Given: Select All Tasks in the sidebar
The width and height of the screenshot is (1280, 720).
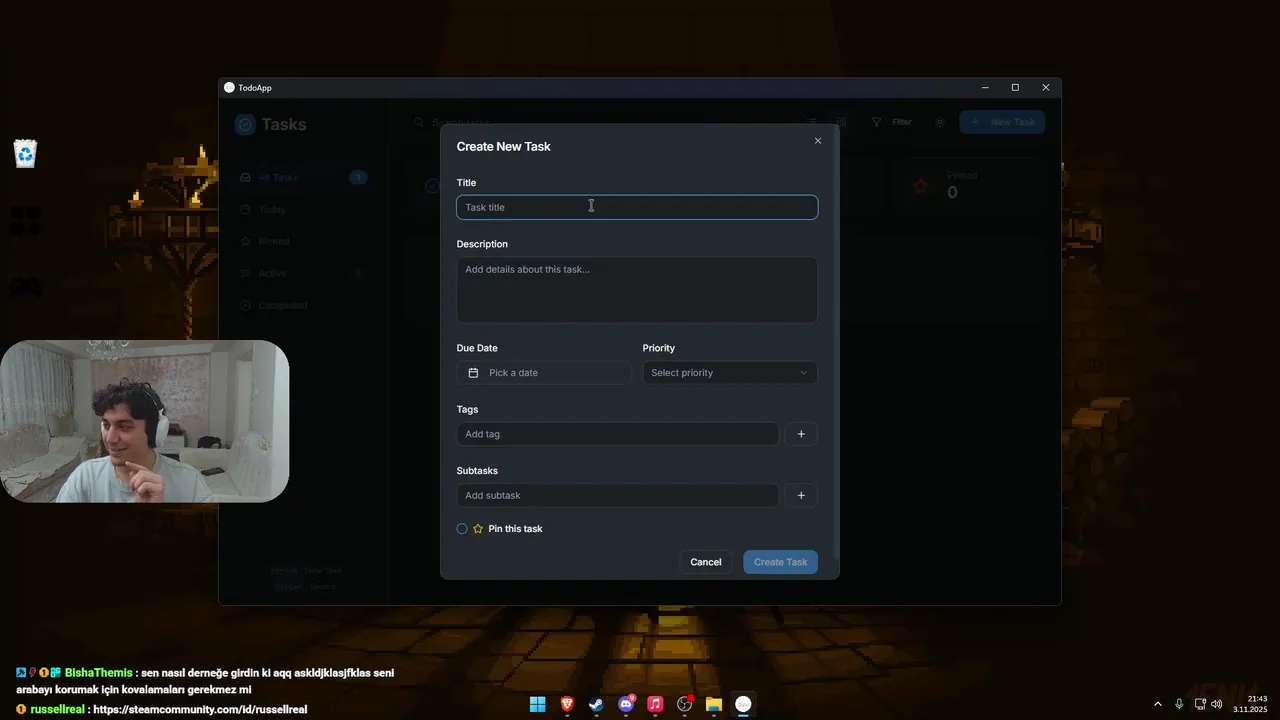Looking at the screenshot, I should point(304,177).
